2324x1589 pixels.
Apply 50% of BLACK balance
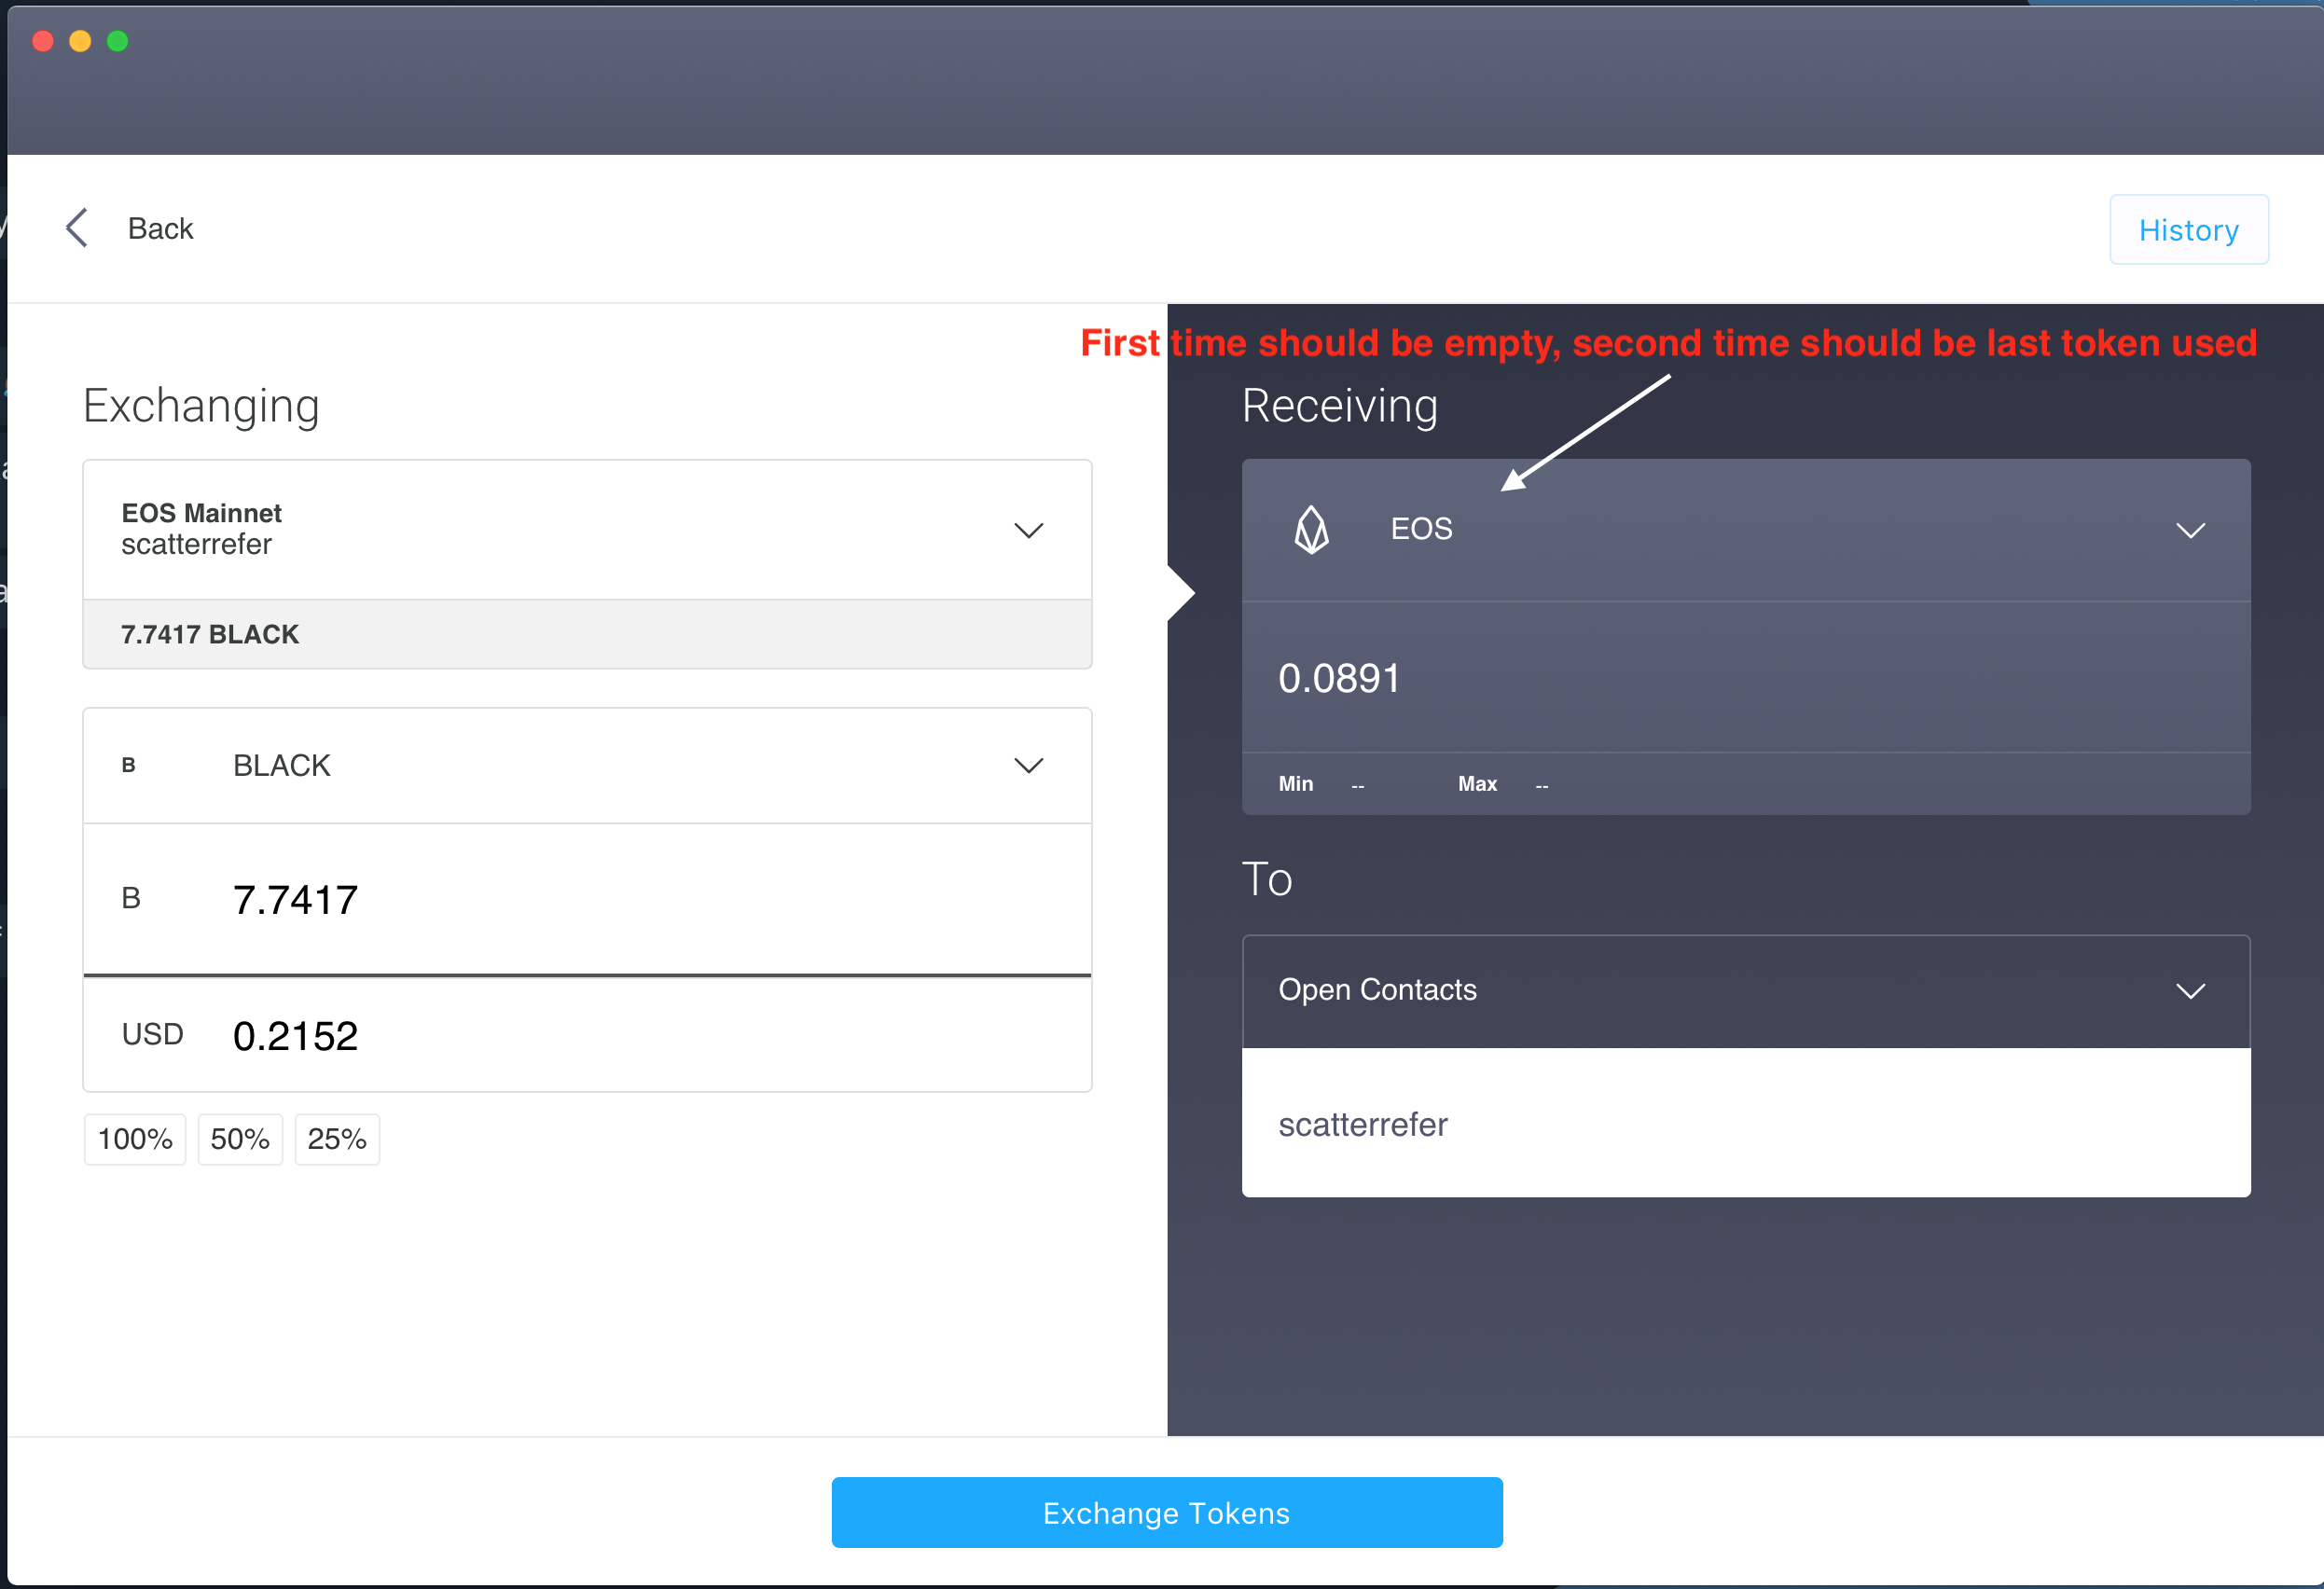point(240,1139)
